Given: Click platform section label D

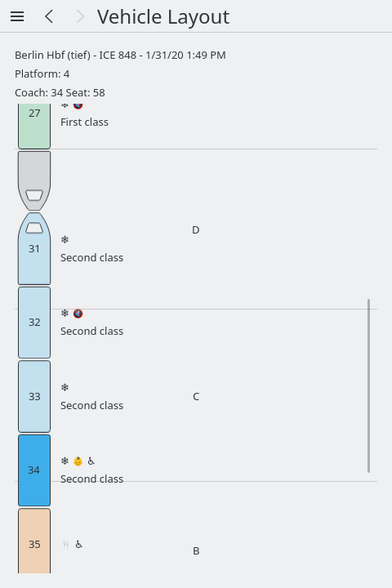Looking at the screenshot, I should pos(195,230).
